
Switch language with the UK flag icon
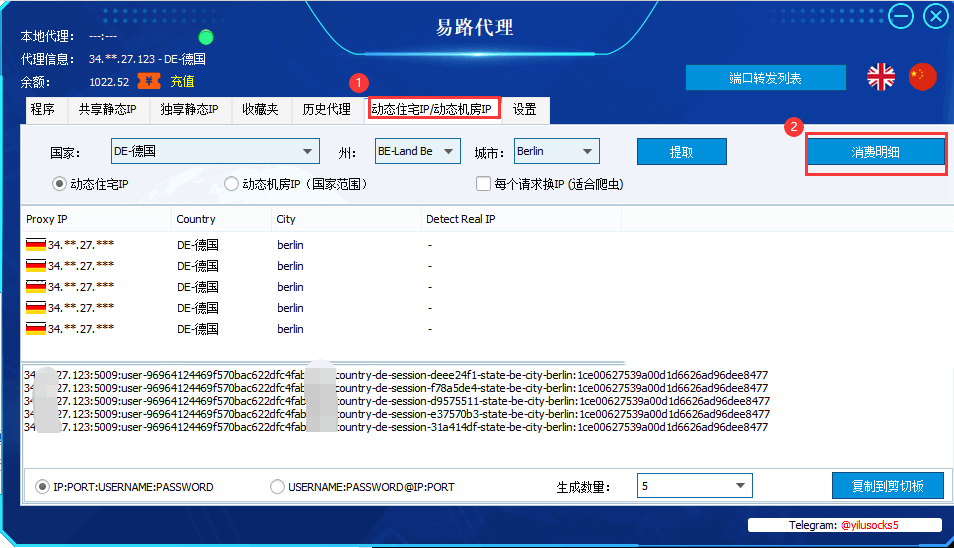click(x=880, y=77)
